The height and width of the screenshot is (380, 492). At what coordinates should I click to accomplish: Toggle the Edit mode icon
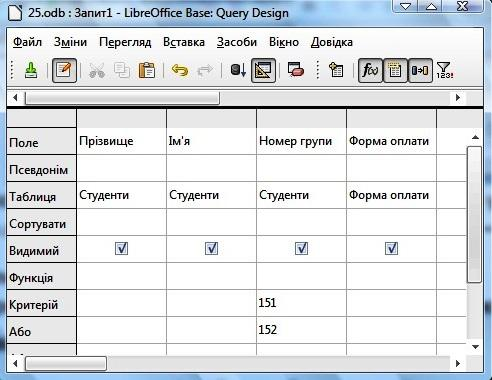click(x=64, y=70)
